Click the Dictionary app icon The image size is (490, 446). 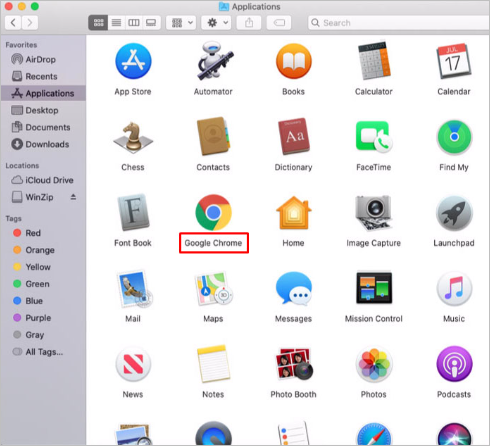point(294,136)
